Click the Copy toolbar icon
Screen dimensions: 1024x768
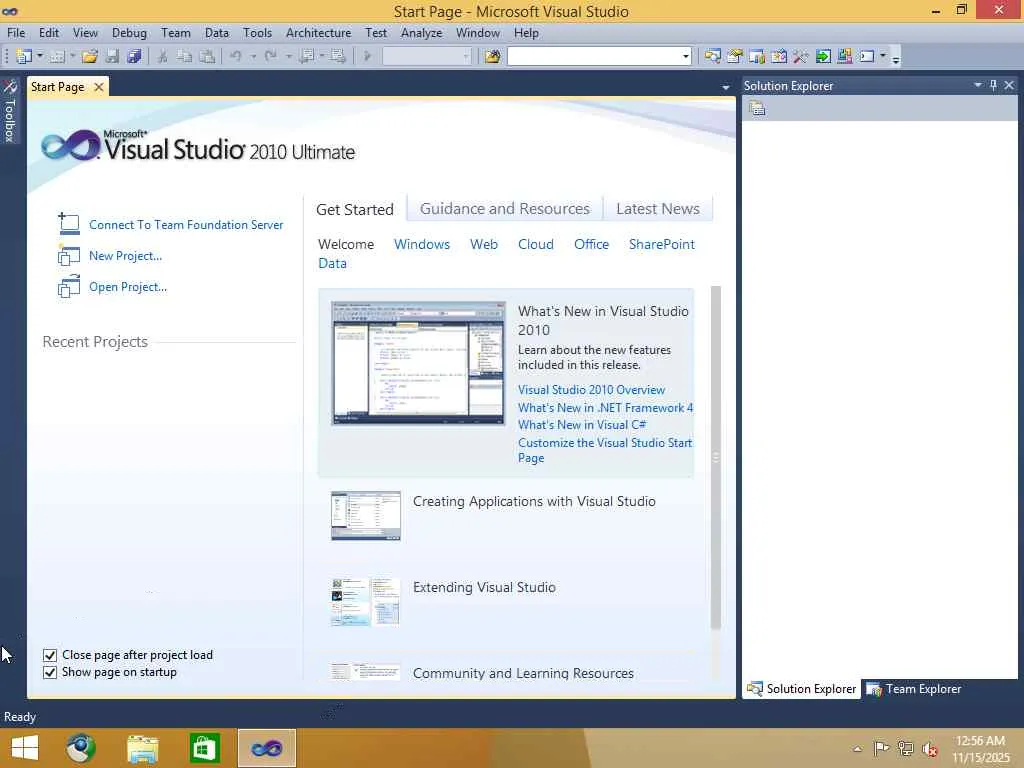coord(185,56)
